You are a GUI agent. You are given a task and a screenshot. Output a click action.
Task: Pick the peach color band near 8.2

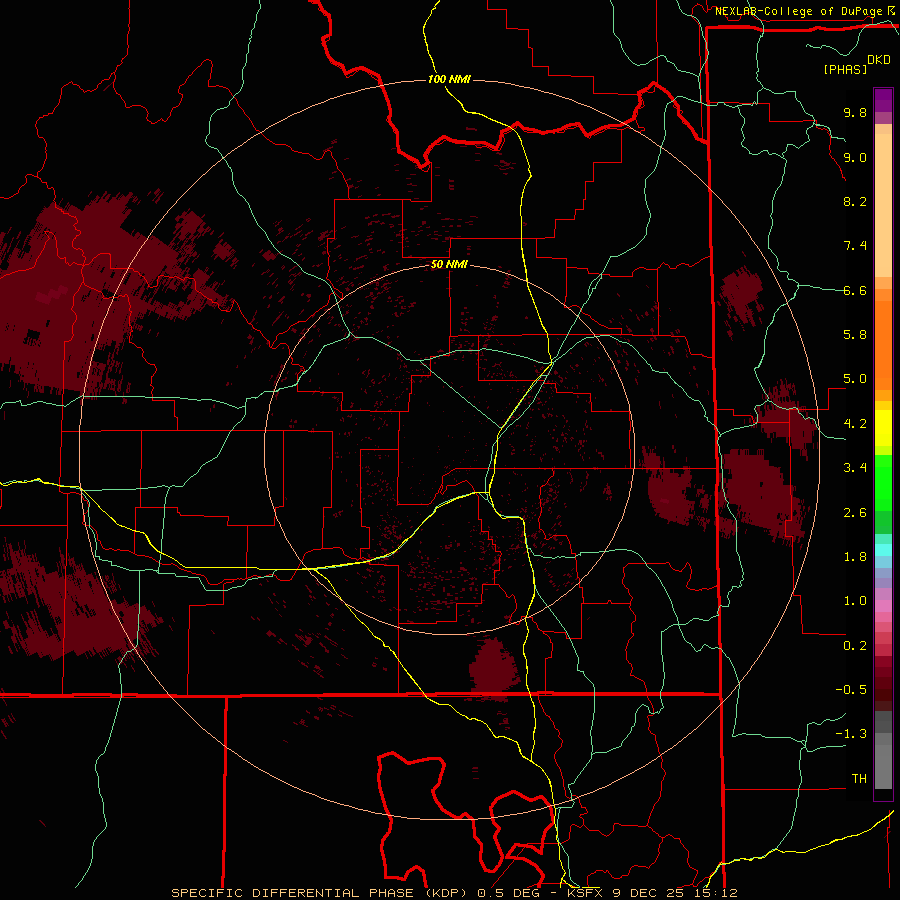883,205
